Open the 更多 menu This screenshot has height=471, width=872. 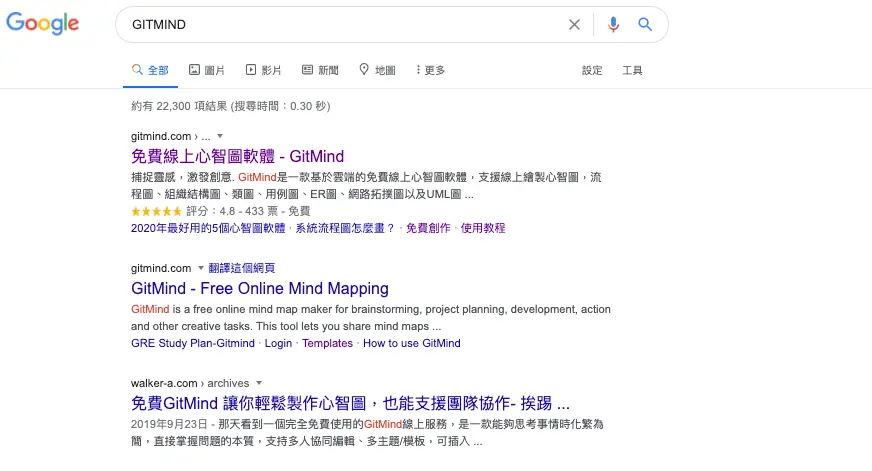pyautogui.click(x=430, y=70)
